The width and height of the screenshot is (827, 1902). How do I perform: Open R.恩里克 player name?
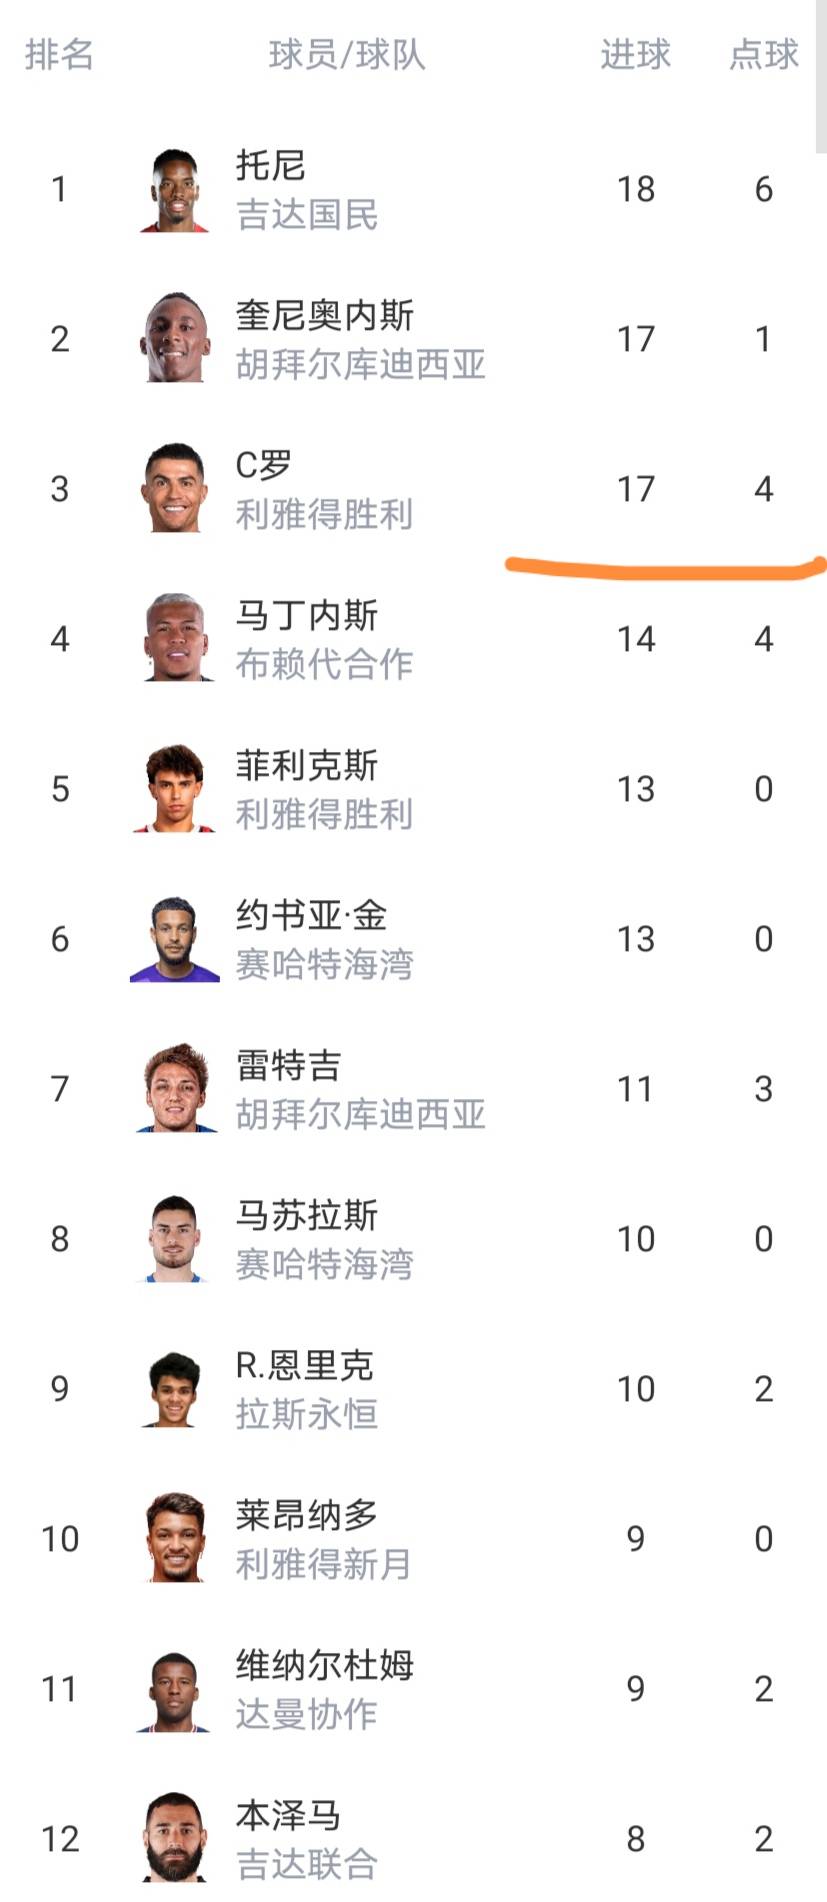pyautogui.click(x=304, y=1366)
